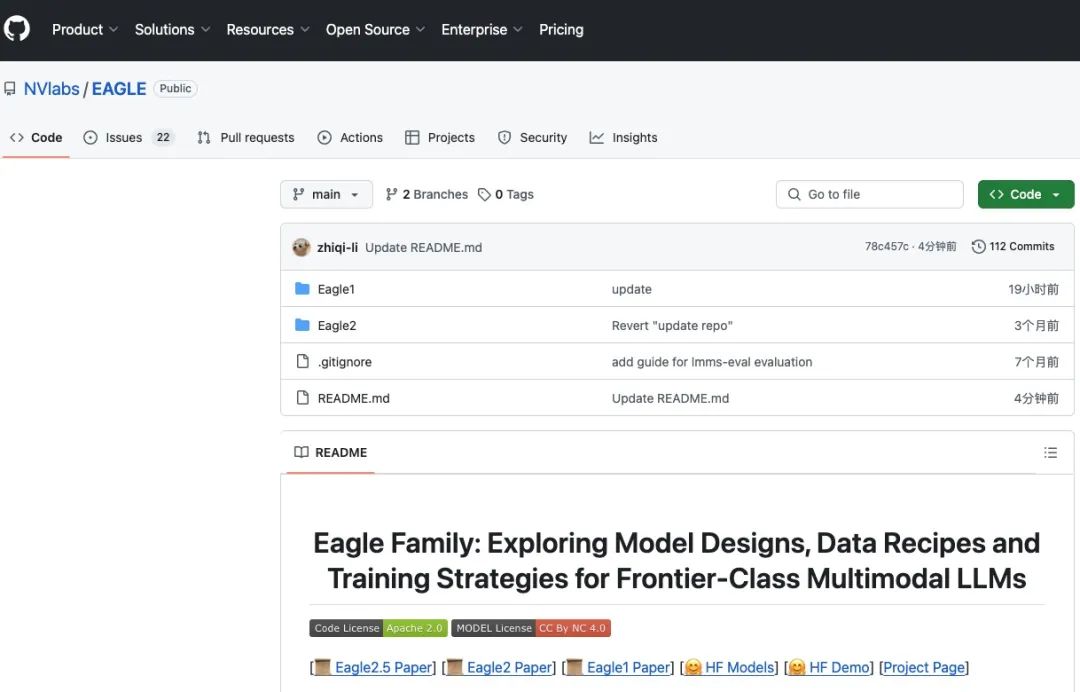Open the latest commit message Update README.md
1080x692 pixels.
(x=424, y=247)
